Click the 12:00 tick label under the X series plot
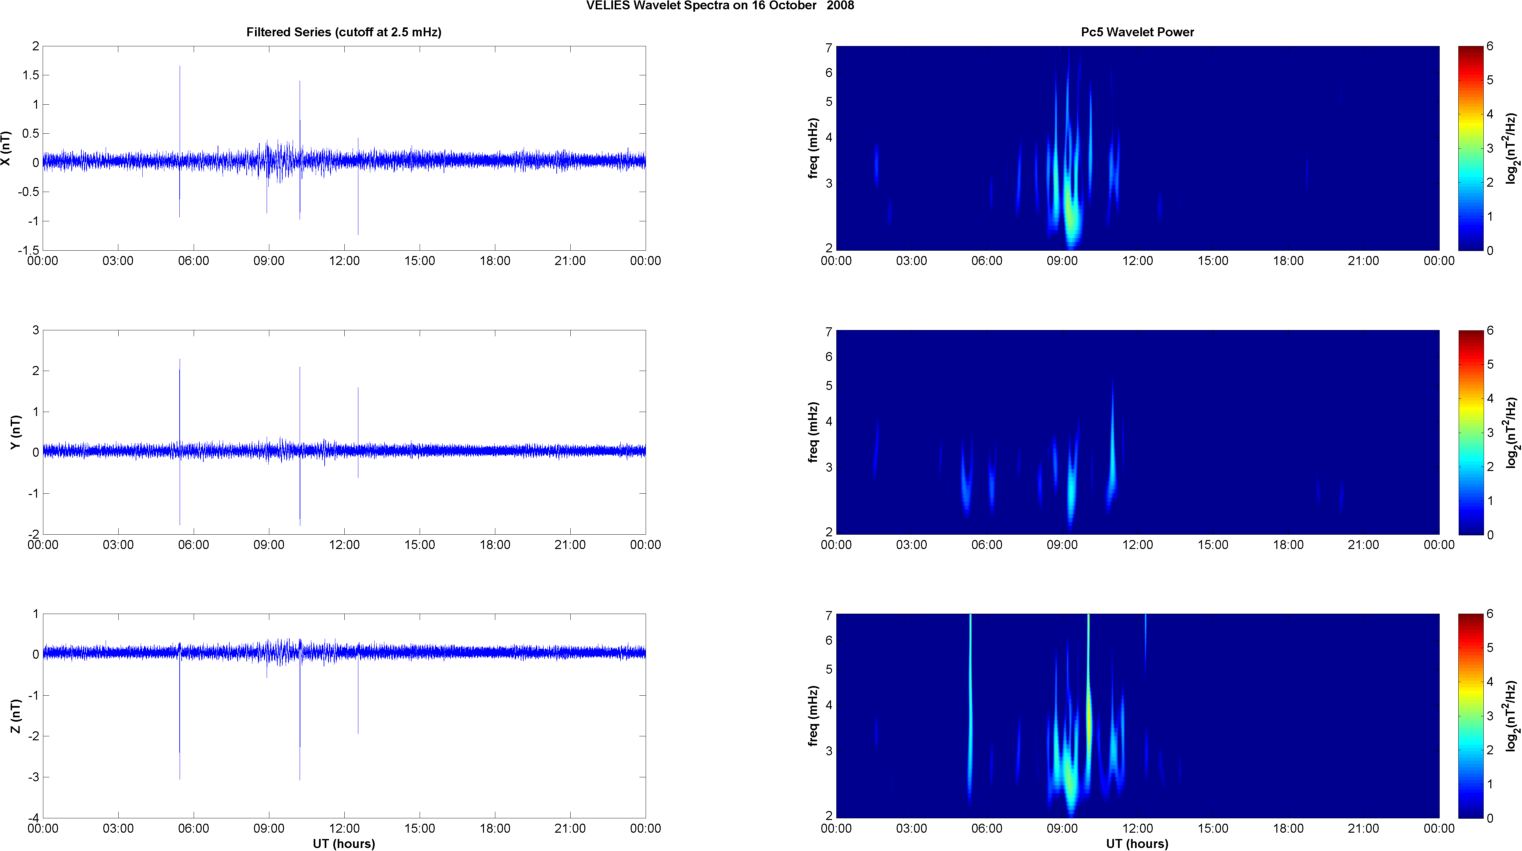This screenshot has height=851, width=1522. click(344, 261)
